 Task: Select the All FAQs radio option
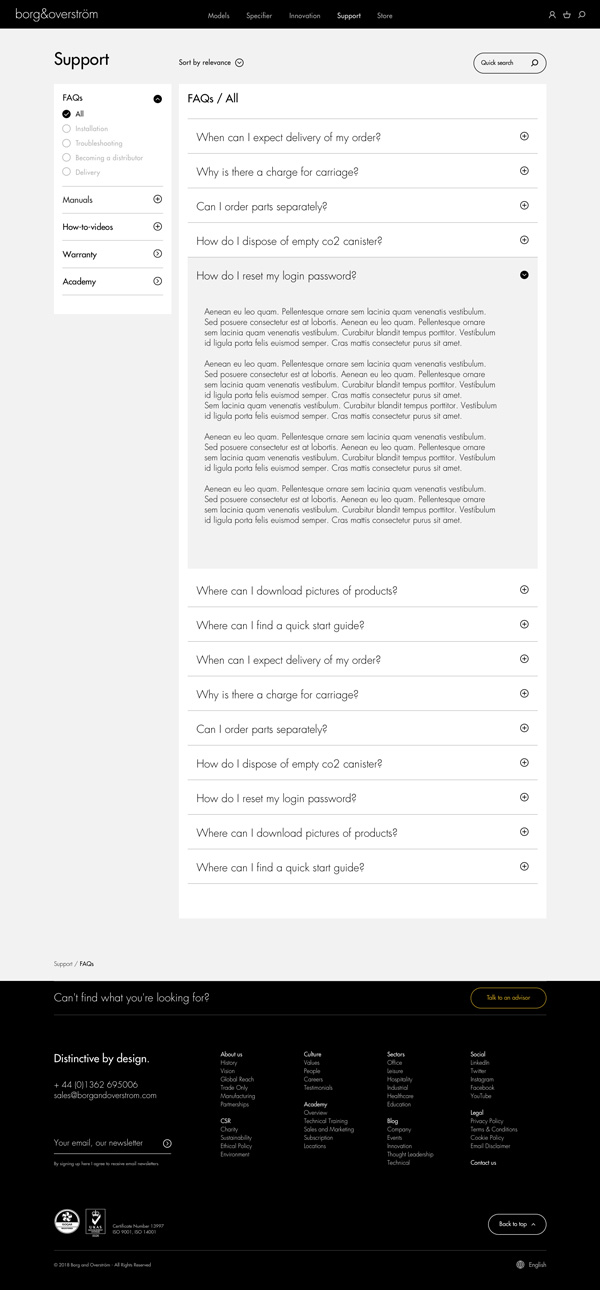67,114
